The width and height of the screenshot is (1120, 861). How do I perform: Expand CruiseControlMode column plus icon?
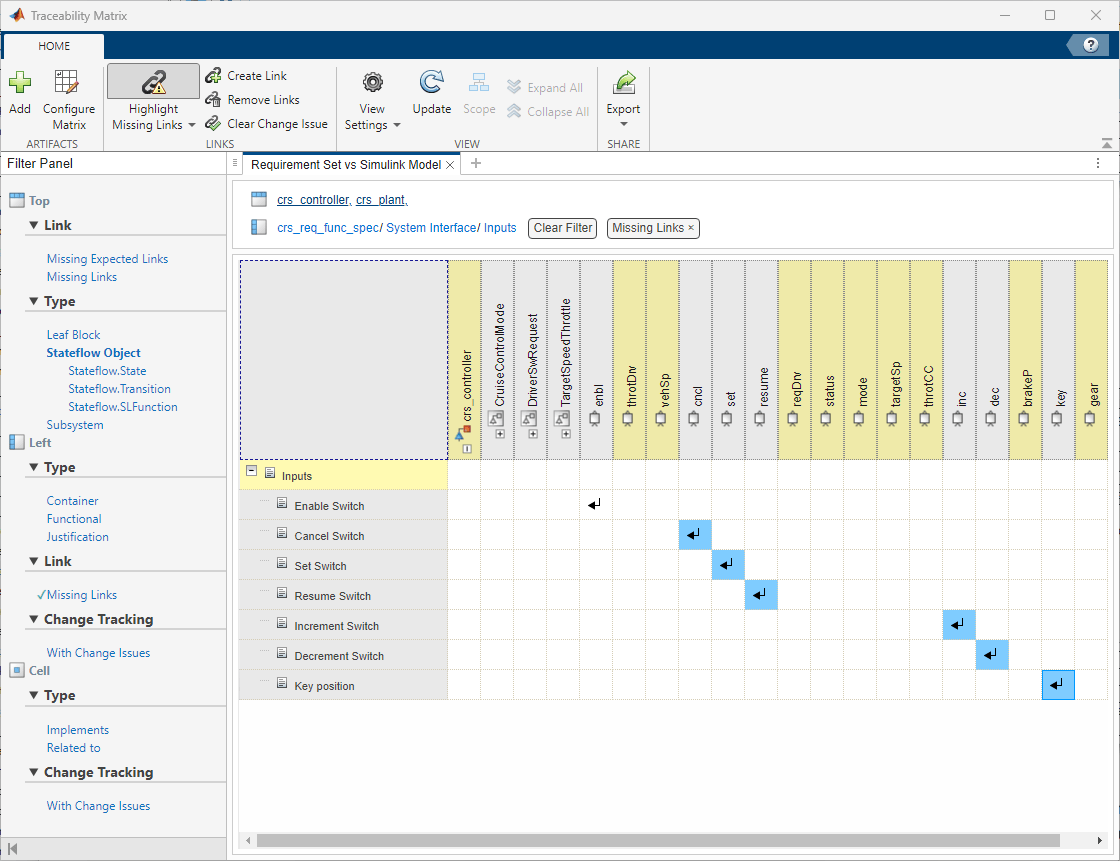tap(500, 434)
